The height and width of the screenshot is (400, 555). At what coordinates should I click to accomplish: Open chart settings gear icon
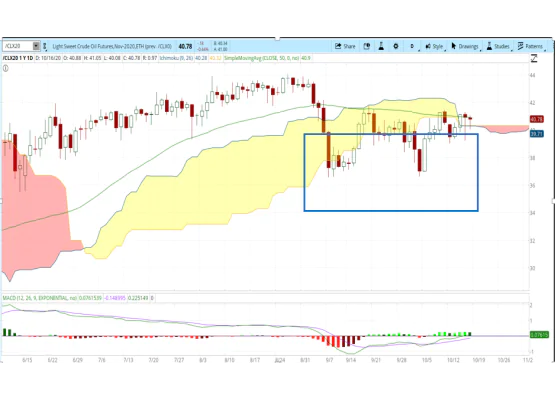click(396, 46)
